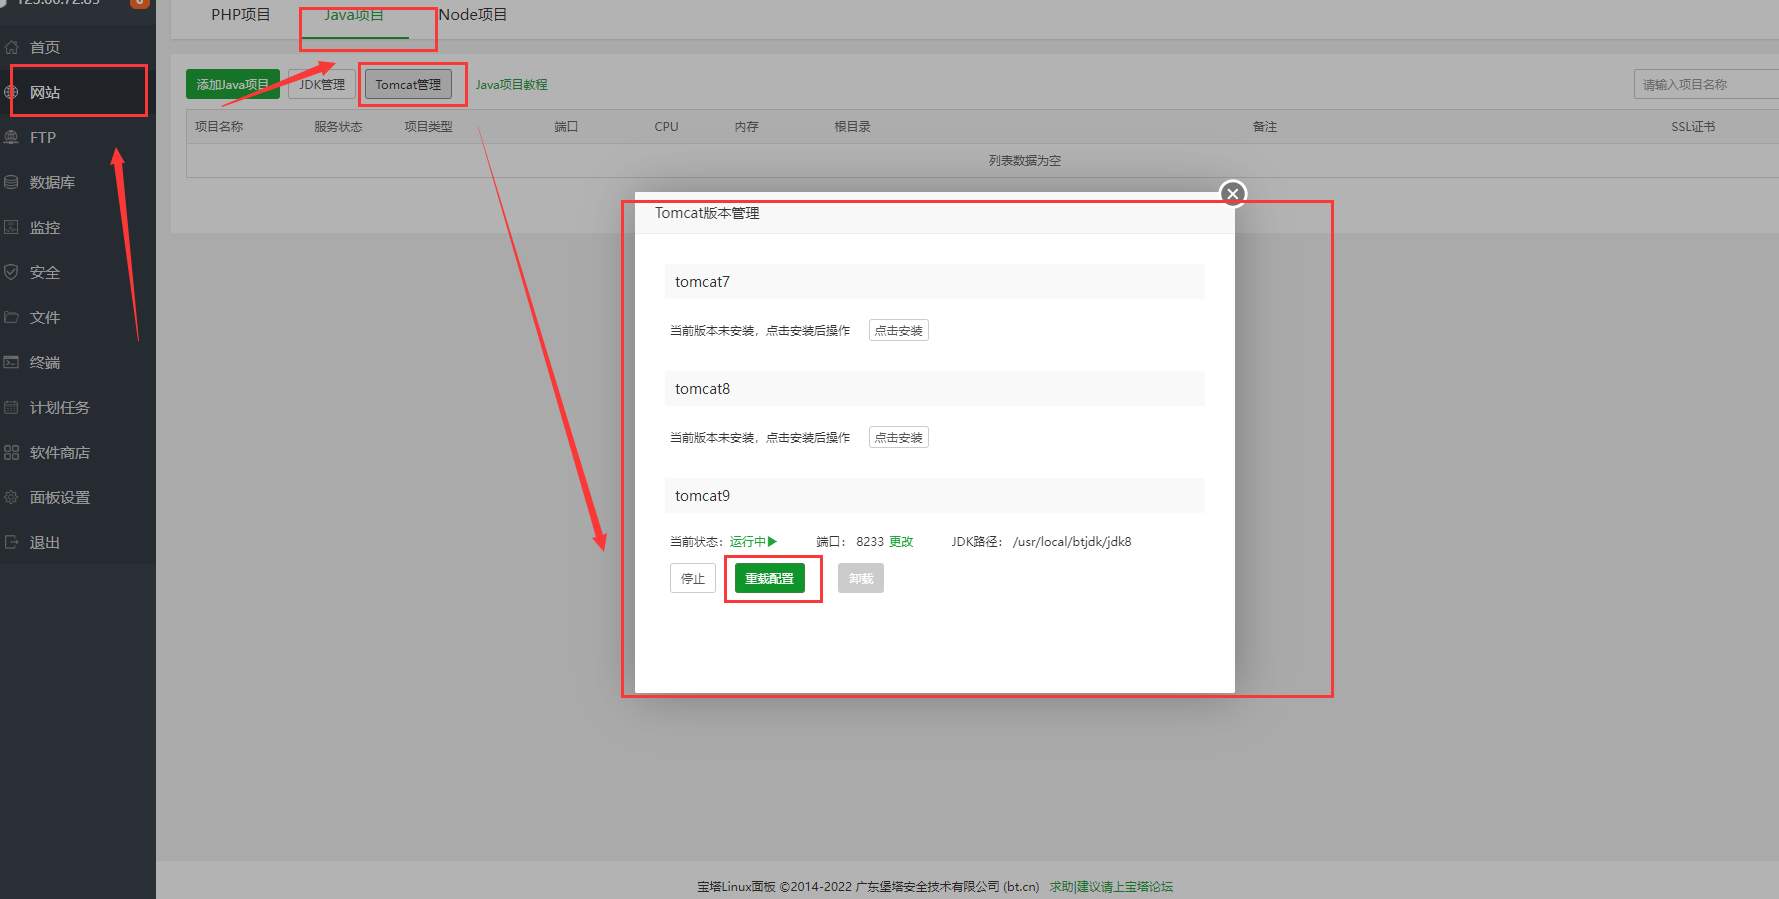
Task: Click the terminal icon beside 终端
Action: (12, 362)
